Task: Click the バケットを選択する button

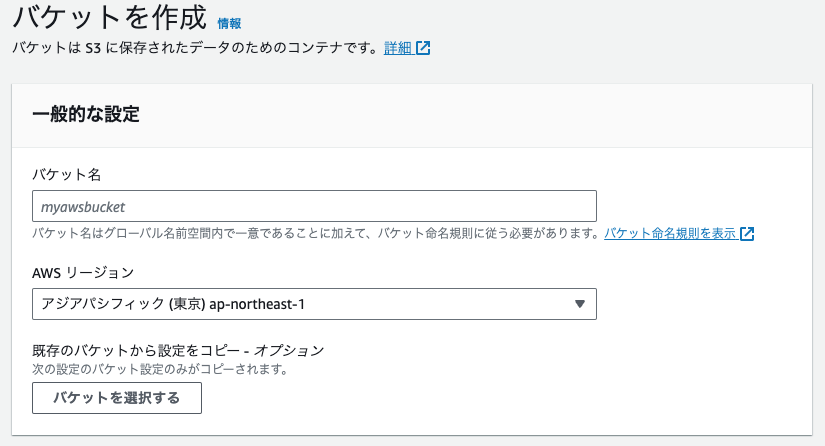Action: tap(117, 398)
